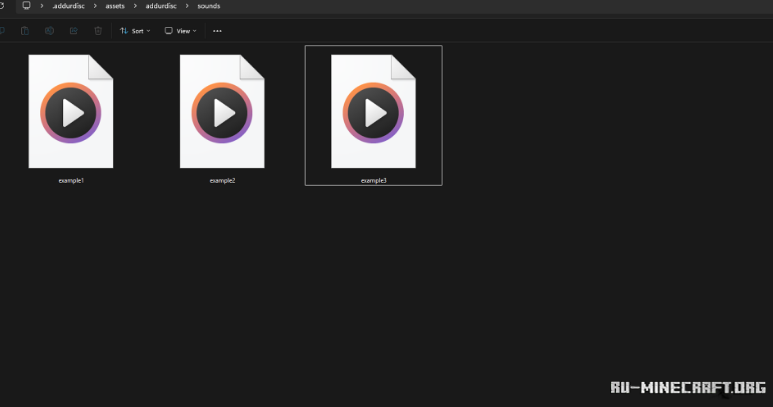Click the sounds breadcrumb in address bar

click(209, 6)
